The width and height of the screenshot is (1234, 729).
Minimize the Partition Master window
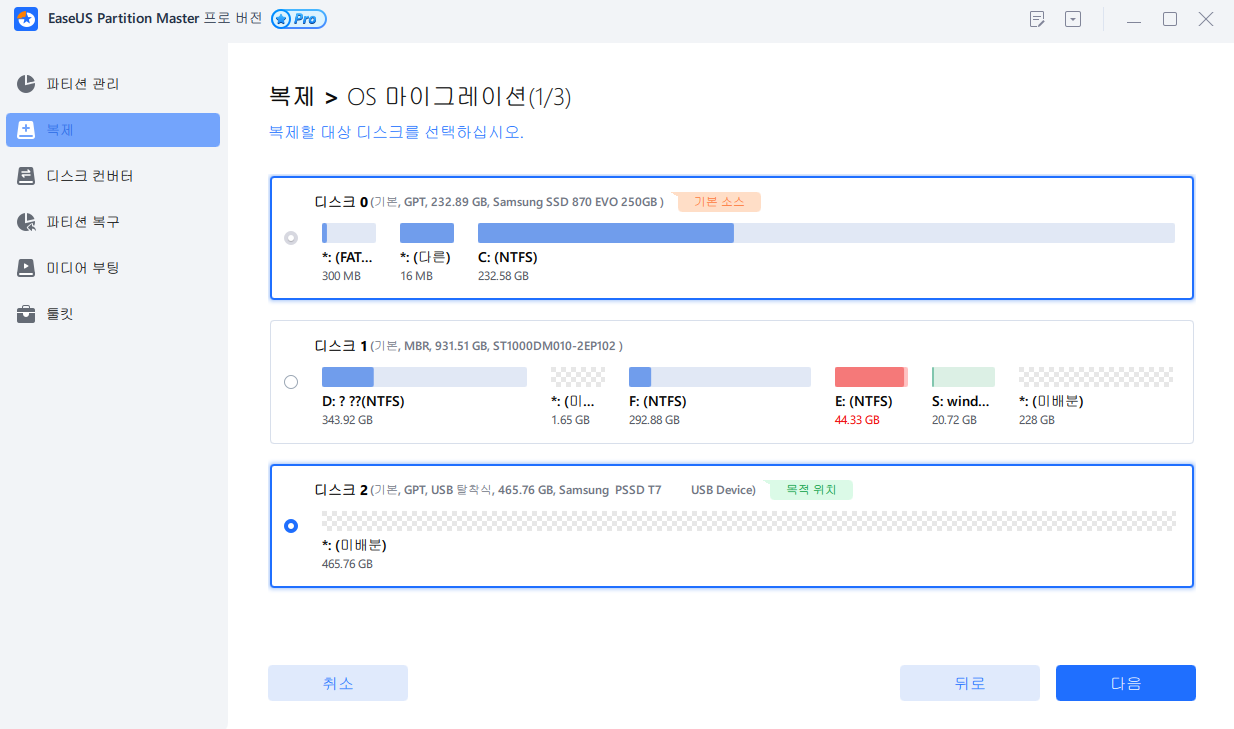pyautogui.click(x=1133, y=19)
